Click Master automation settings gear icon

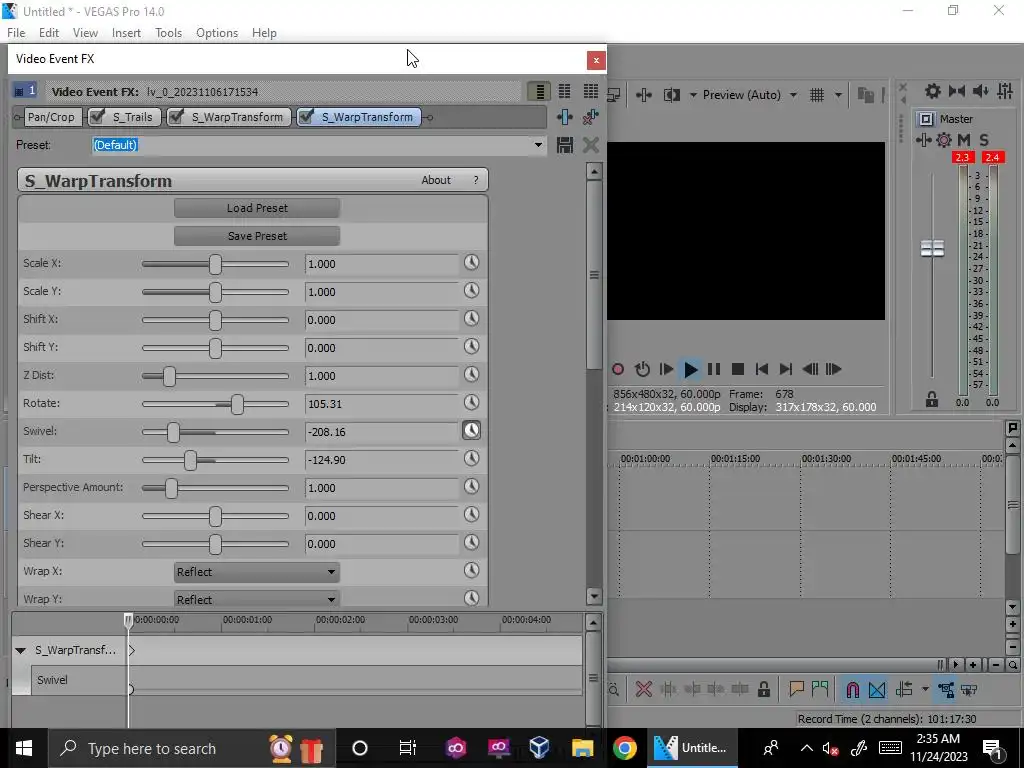click(x=944, y=140)
